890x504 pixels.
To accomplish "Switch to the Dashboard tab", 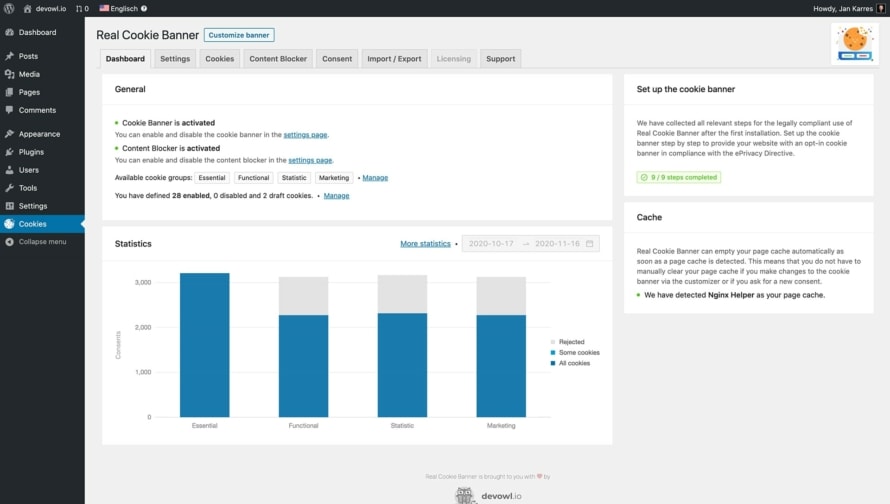I will pos(125,59).
